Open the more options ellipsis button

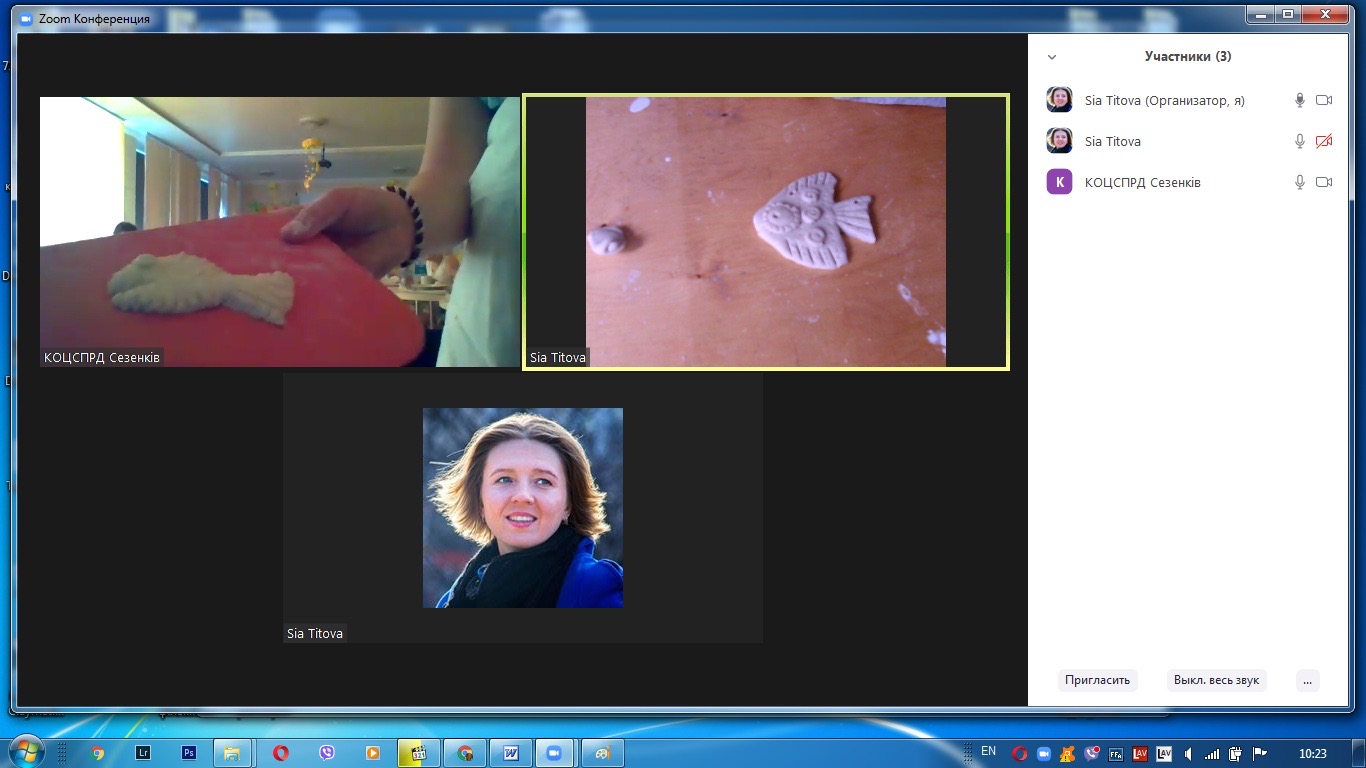pos(1307,680)
